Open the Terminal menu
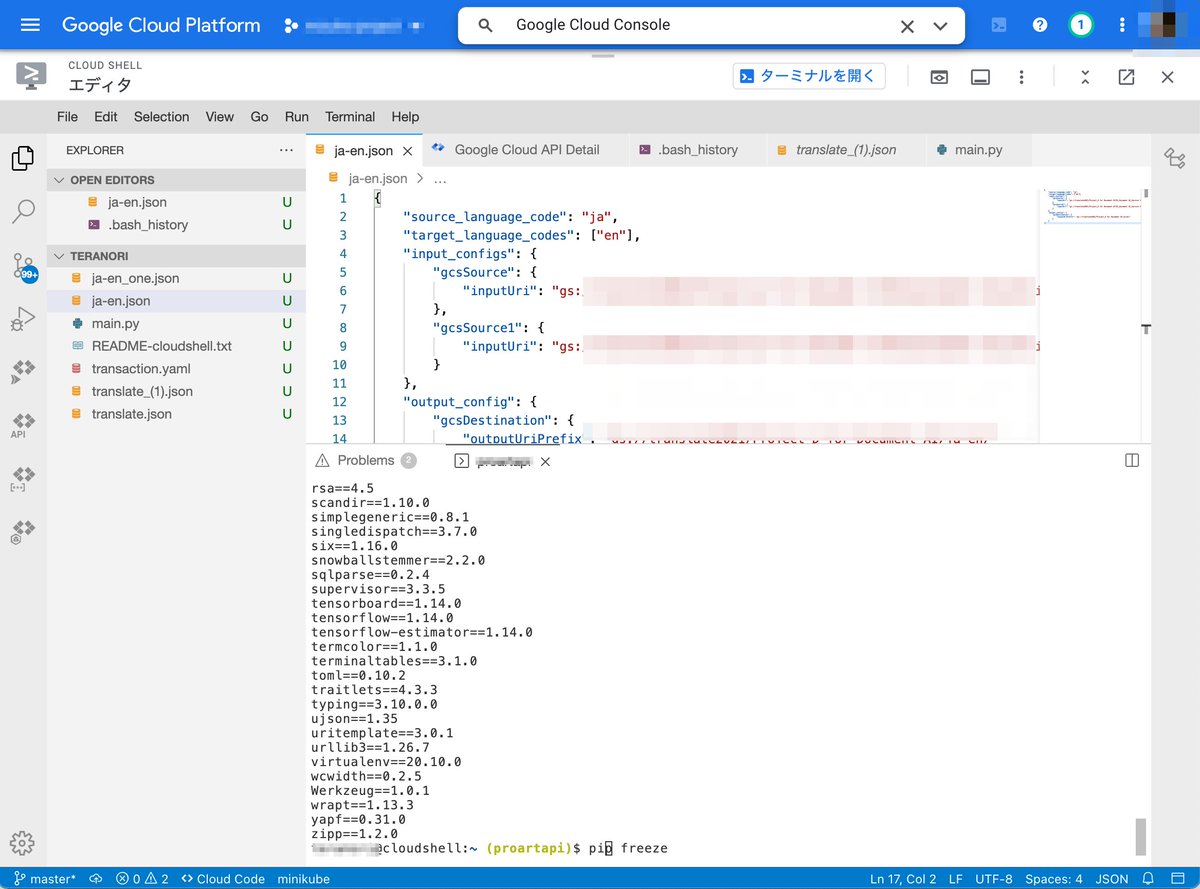1200x889 pixels. pyautogui.click(x=350, y=117)
